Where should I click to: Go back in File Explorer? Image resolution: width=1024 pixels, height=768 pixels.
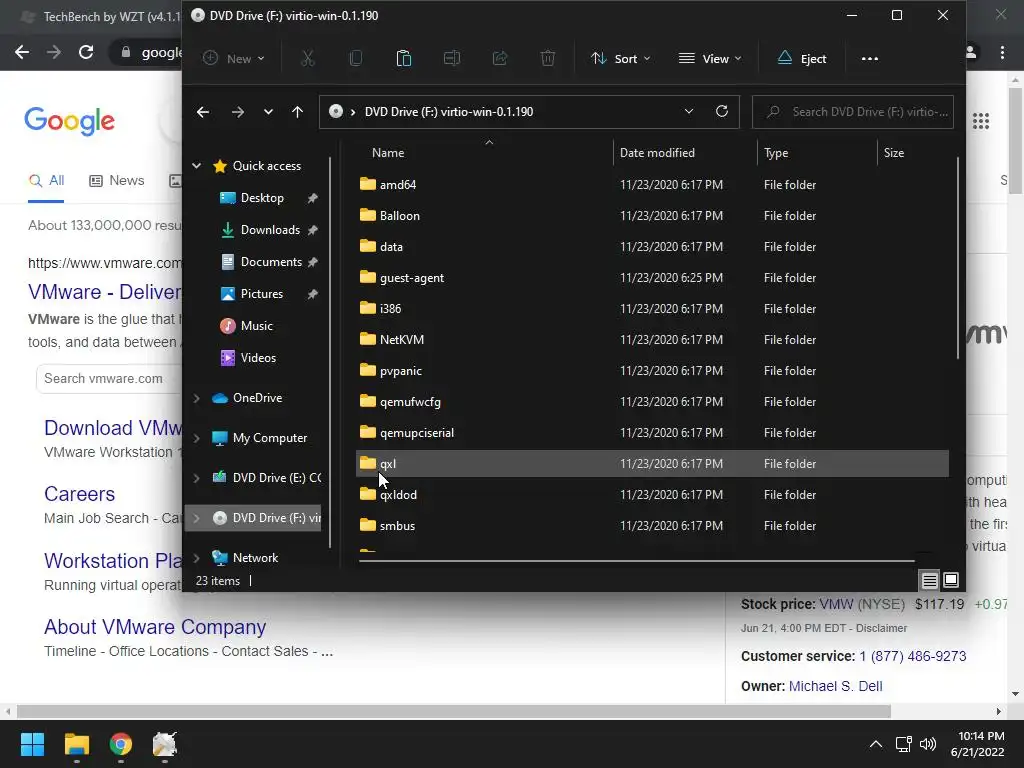pyautogui.click(x=203, y=112)
